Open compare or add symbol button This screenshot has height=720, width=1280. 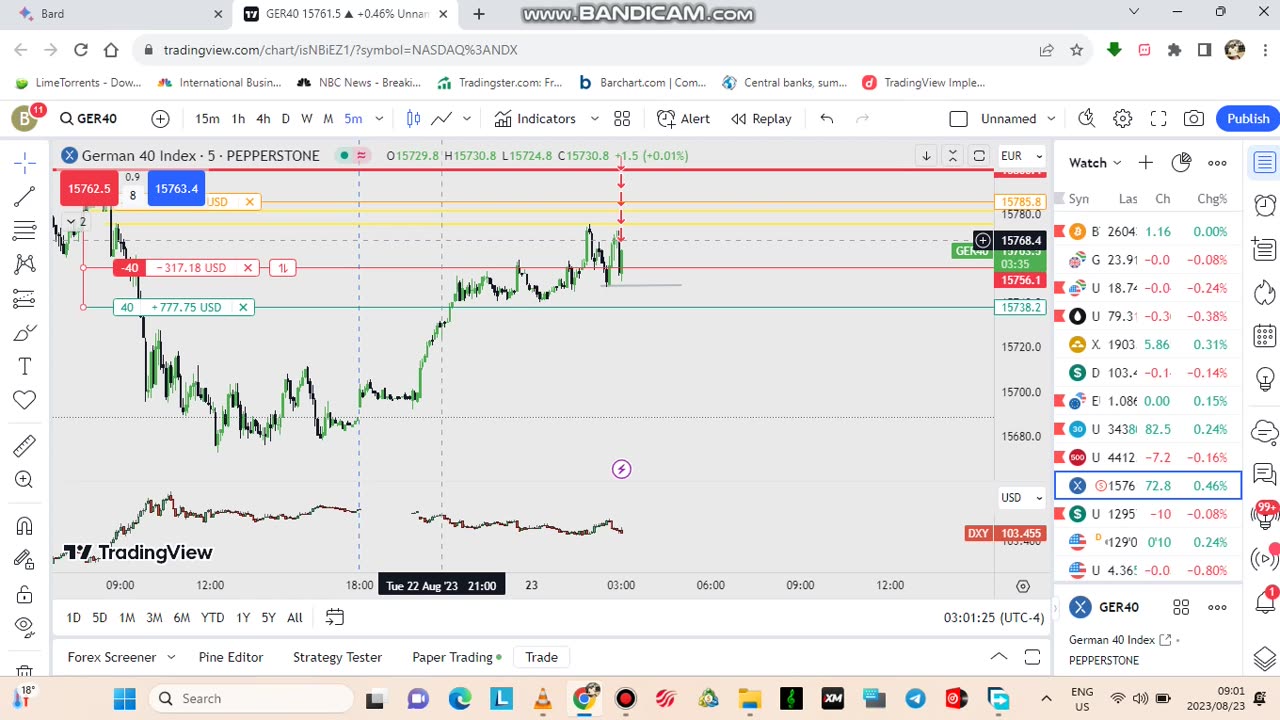pyautogui.click(x=160, y=118)
